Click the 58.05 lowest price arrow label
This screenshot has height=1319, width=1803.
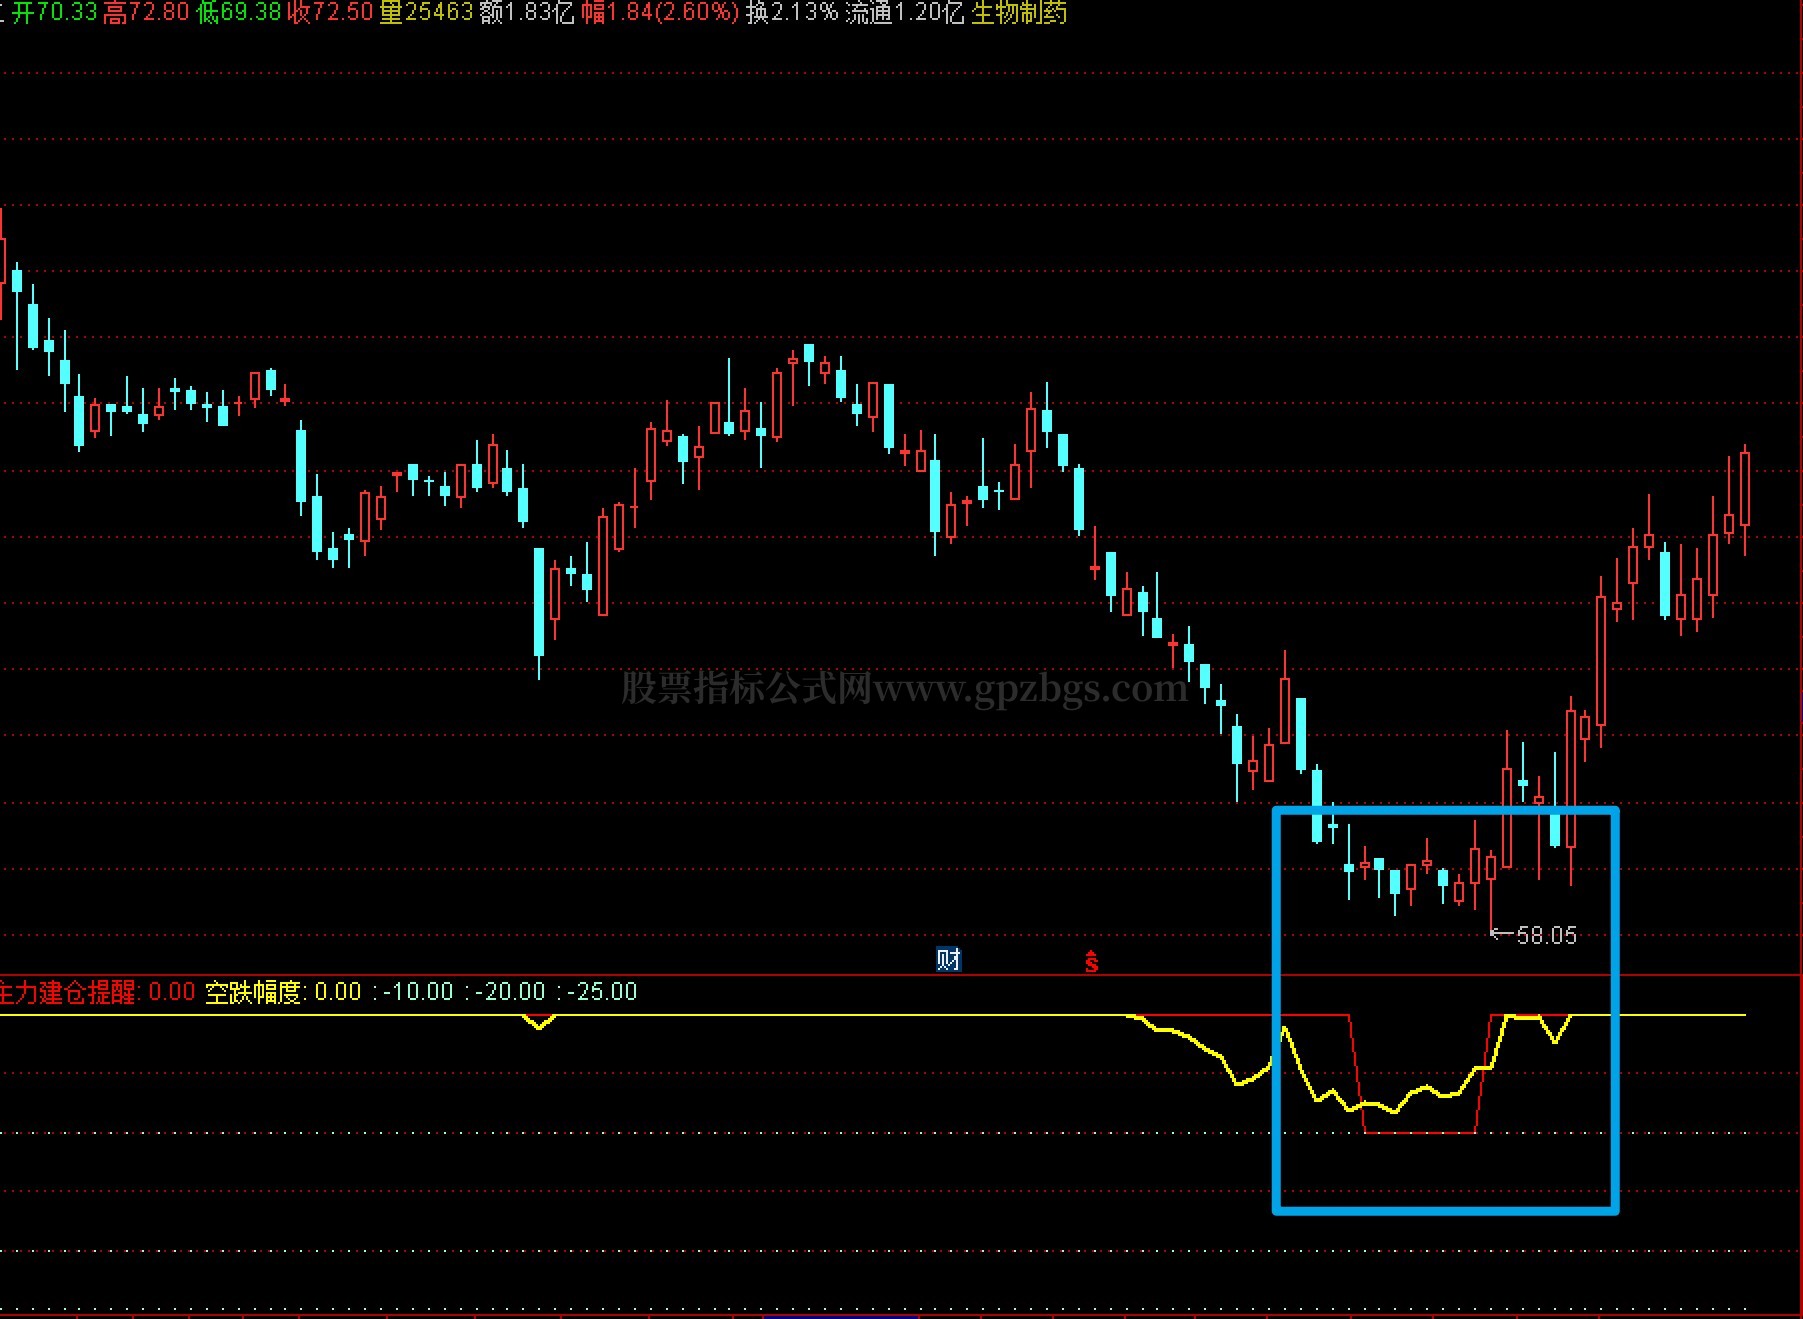coord(1533,935)
